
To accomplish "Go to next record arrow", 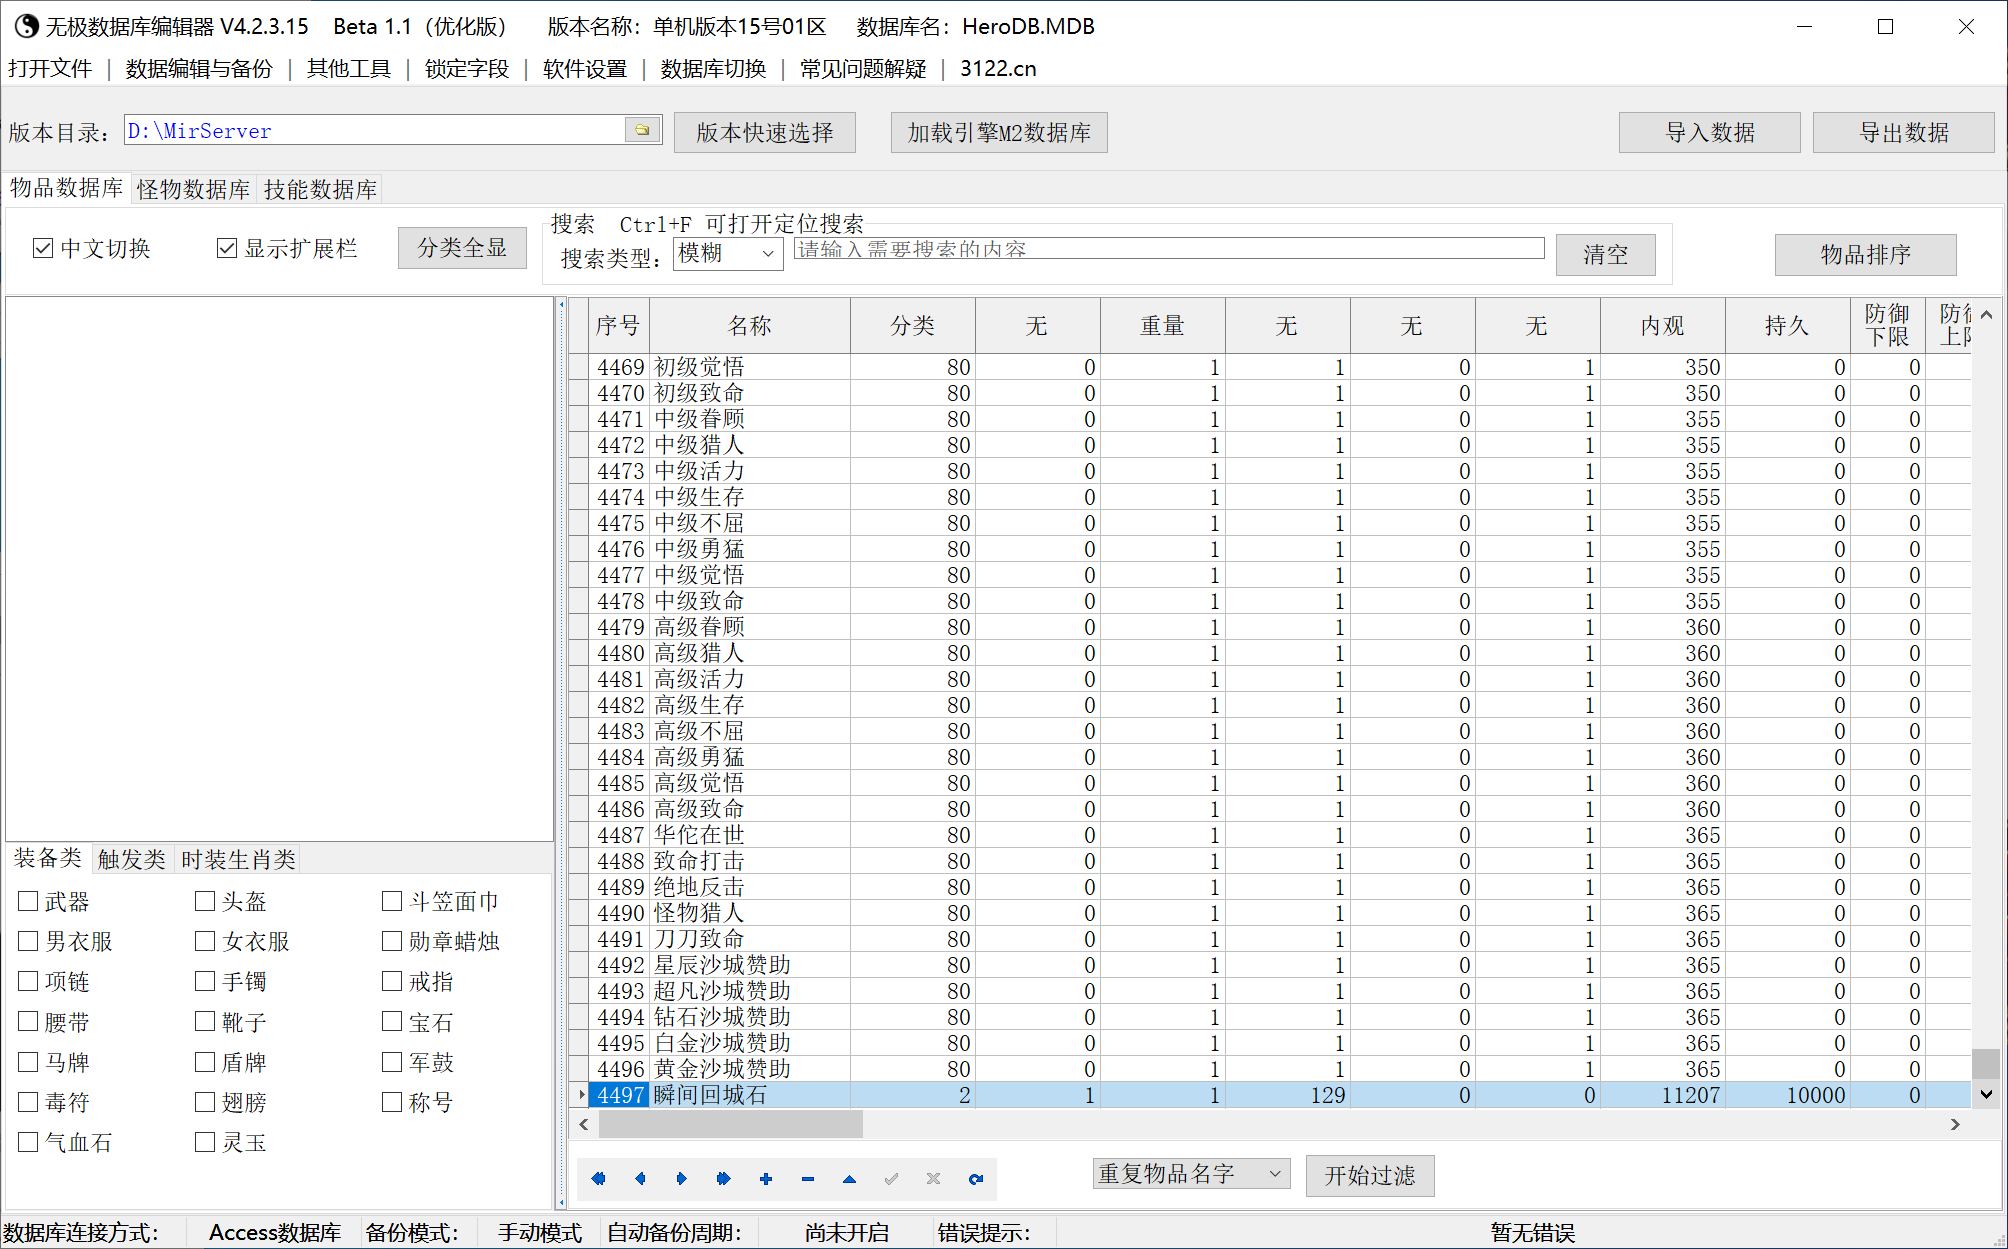I will 682,1179.
